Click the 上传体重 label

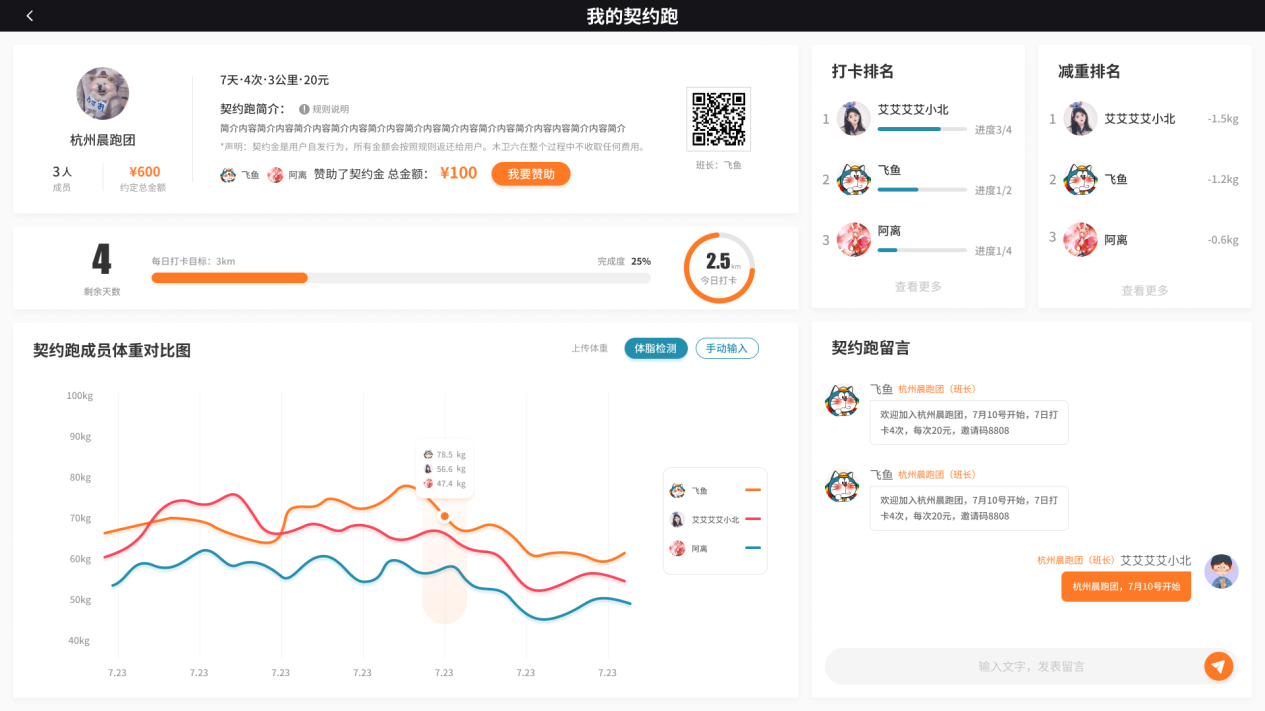(x=589, y=349)
